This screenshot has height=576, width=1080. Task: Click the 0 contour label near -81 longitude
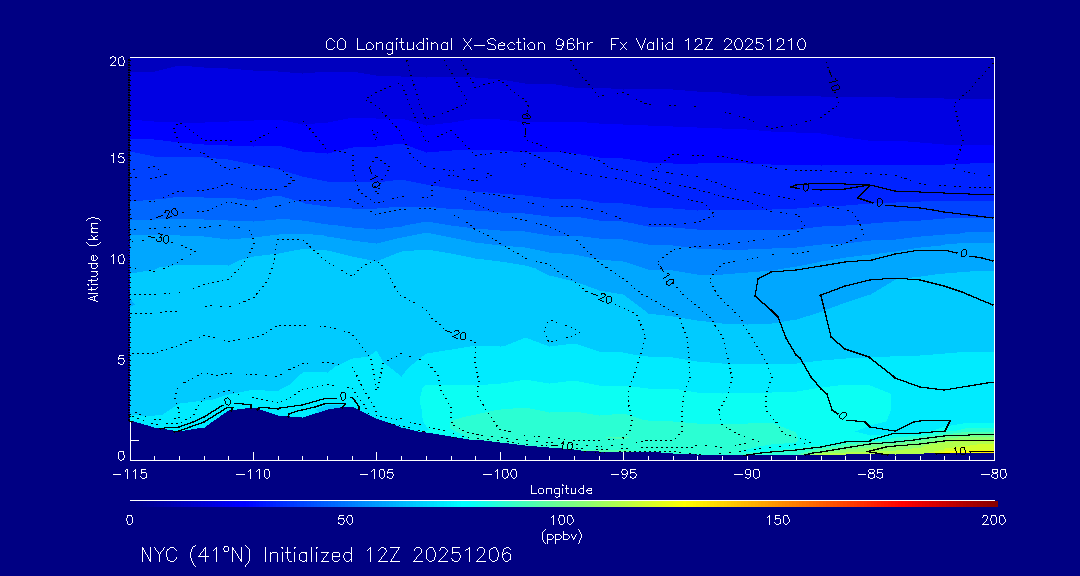(x=963, y=254)
